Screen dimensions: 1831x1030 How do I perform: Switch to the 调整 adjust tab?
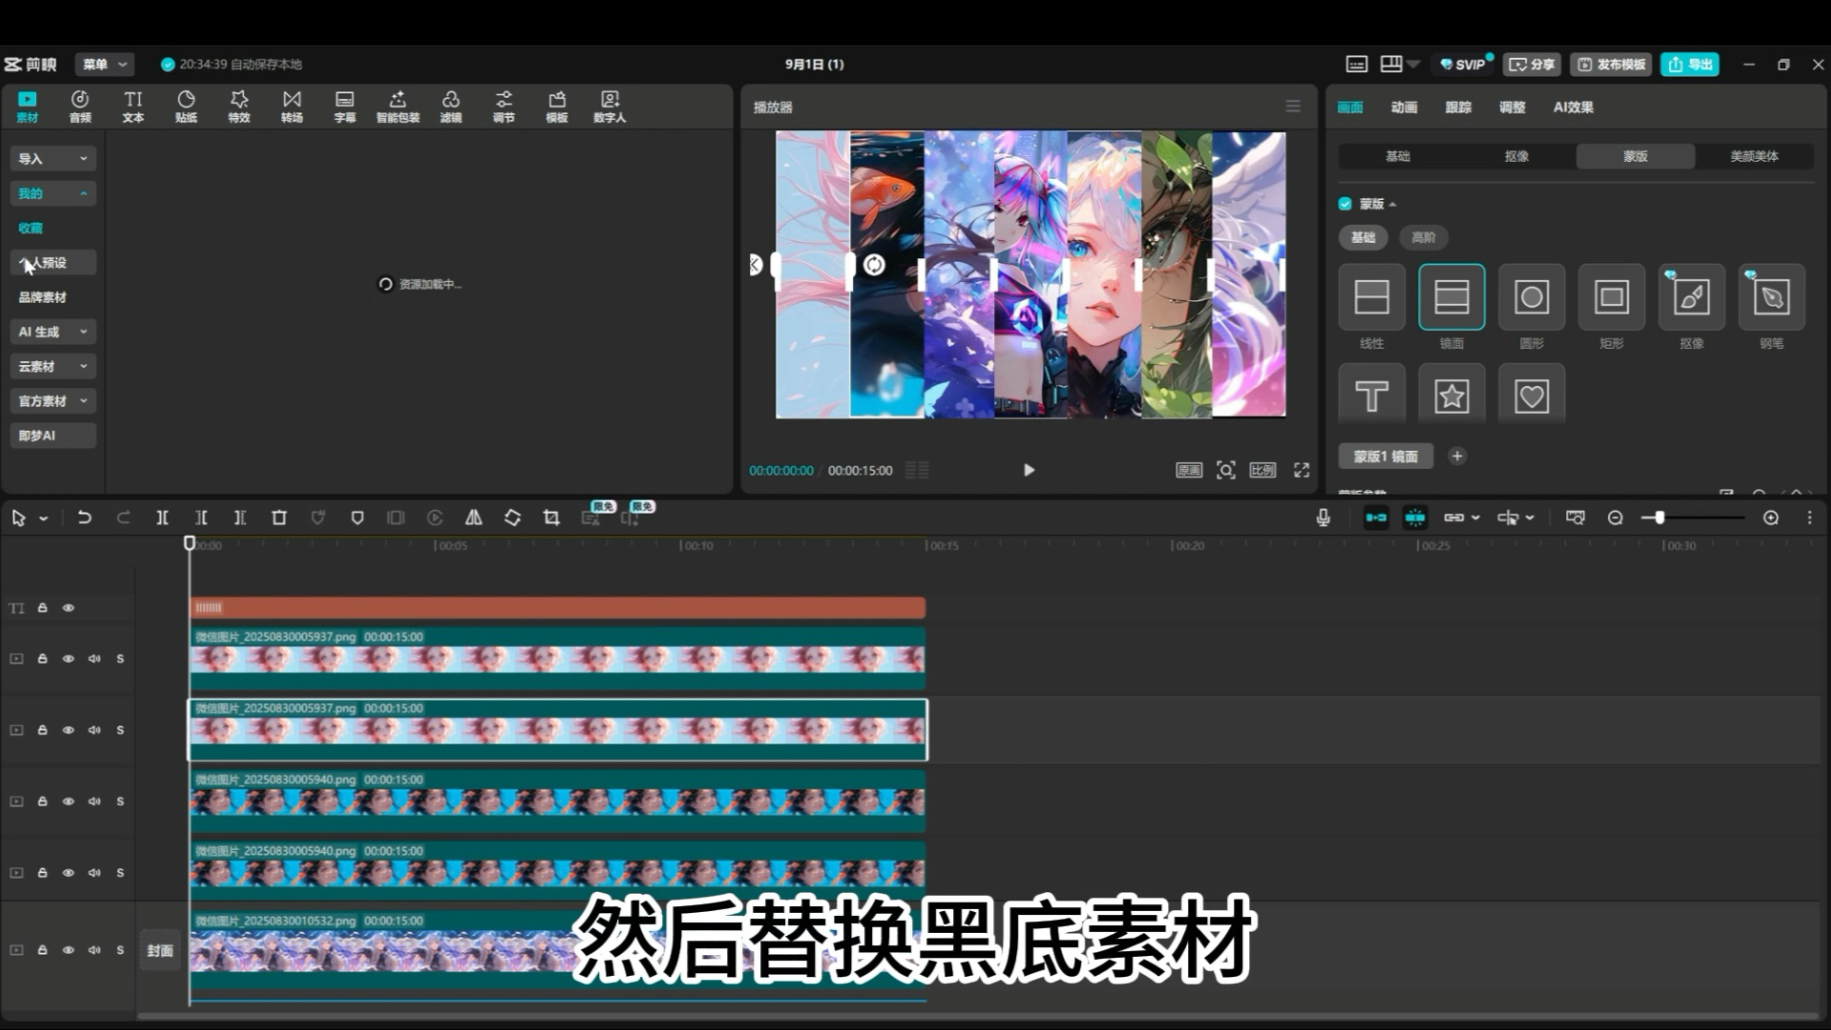1512,107
